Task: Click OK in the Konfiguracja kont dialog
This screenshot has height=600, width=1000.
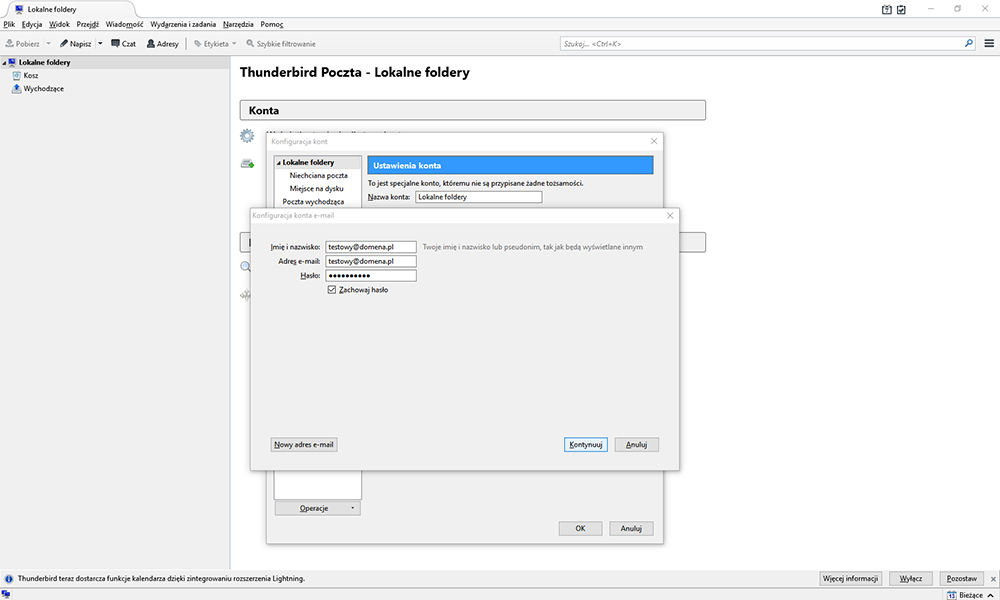Action: [580, 528]
